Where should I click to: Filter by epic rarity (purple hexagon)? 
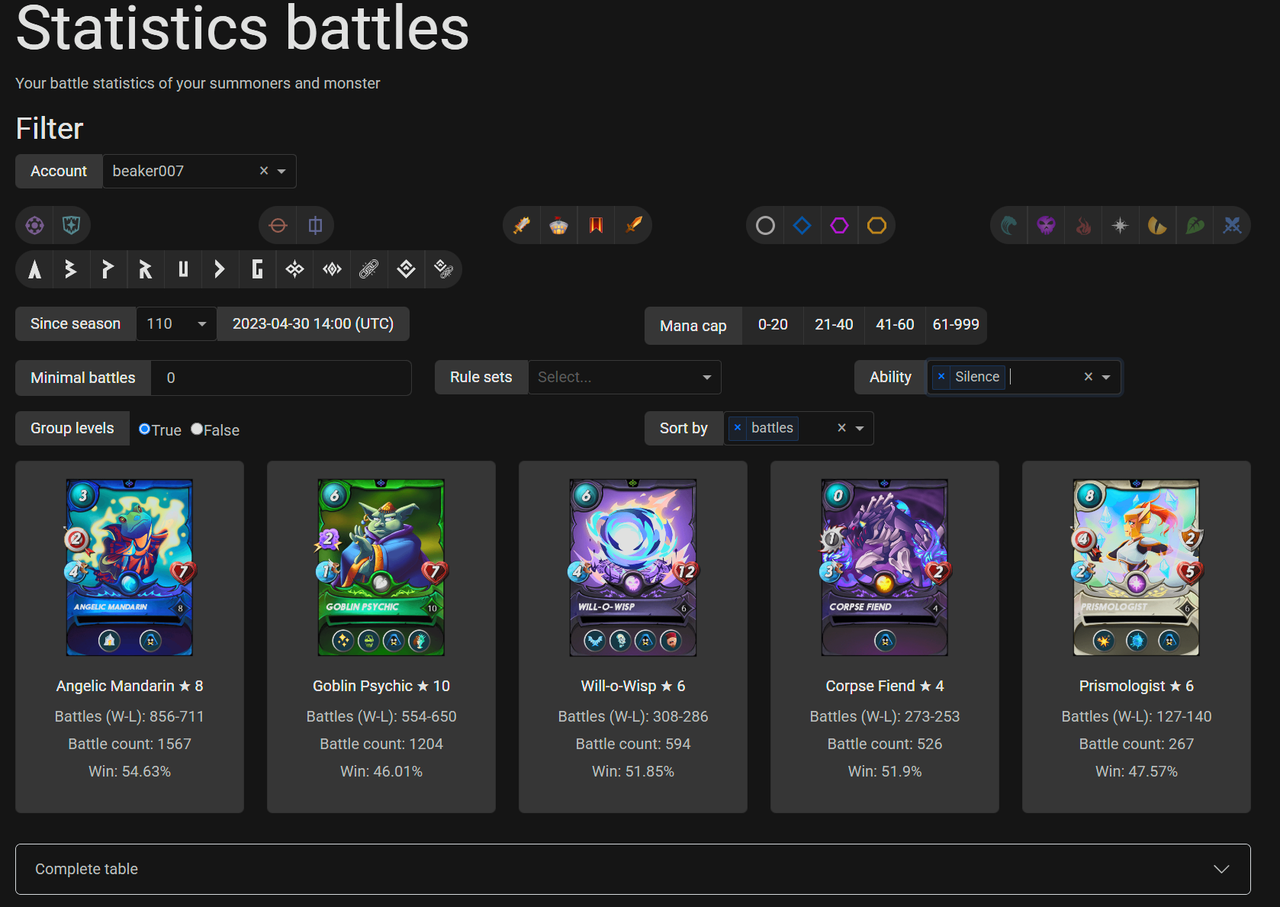click(x=840, y=226)
